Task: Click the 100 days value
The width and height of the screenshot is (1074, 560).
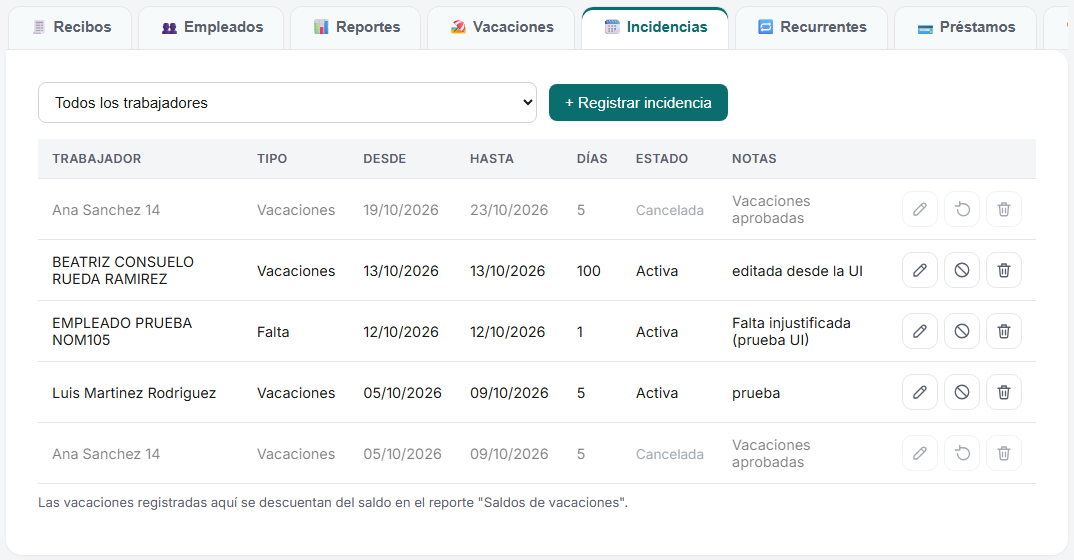Action: pyautogui.click(x=588, y=271)
